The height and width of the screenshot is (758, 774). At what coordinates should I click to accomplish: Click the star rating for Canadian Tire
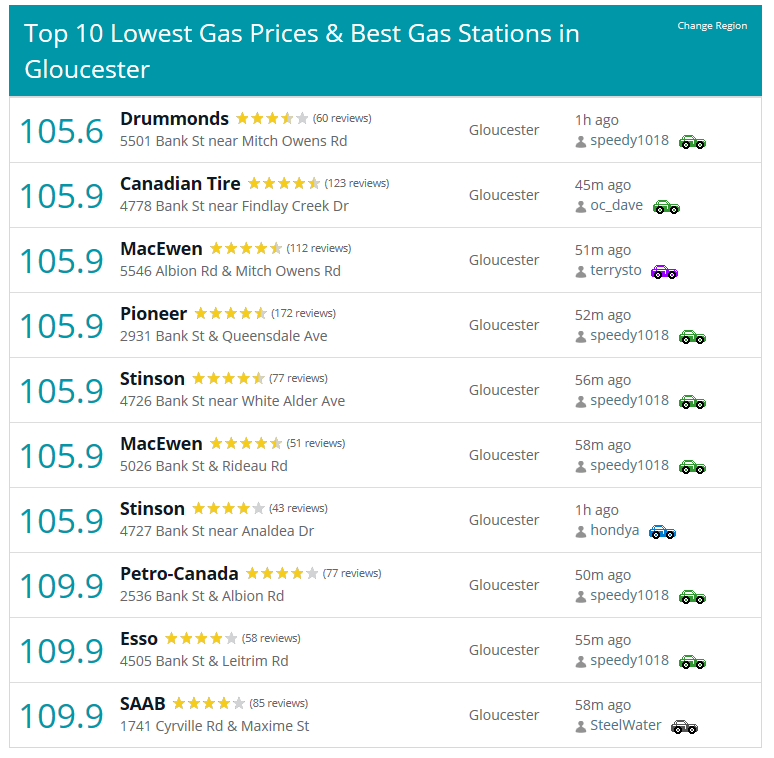pyautogui.click(x=284, y=184)
